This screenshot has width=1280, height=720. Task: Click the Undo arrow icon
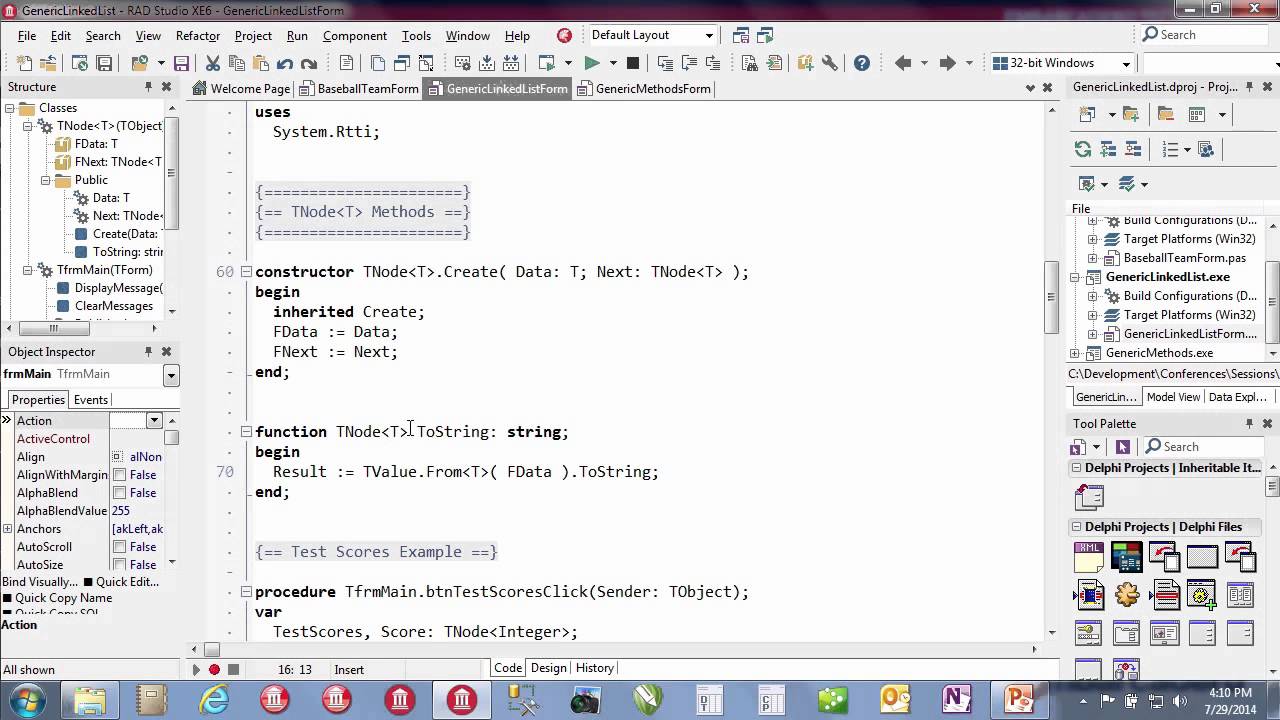point(285,63)
